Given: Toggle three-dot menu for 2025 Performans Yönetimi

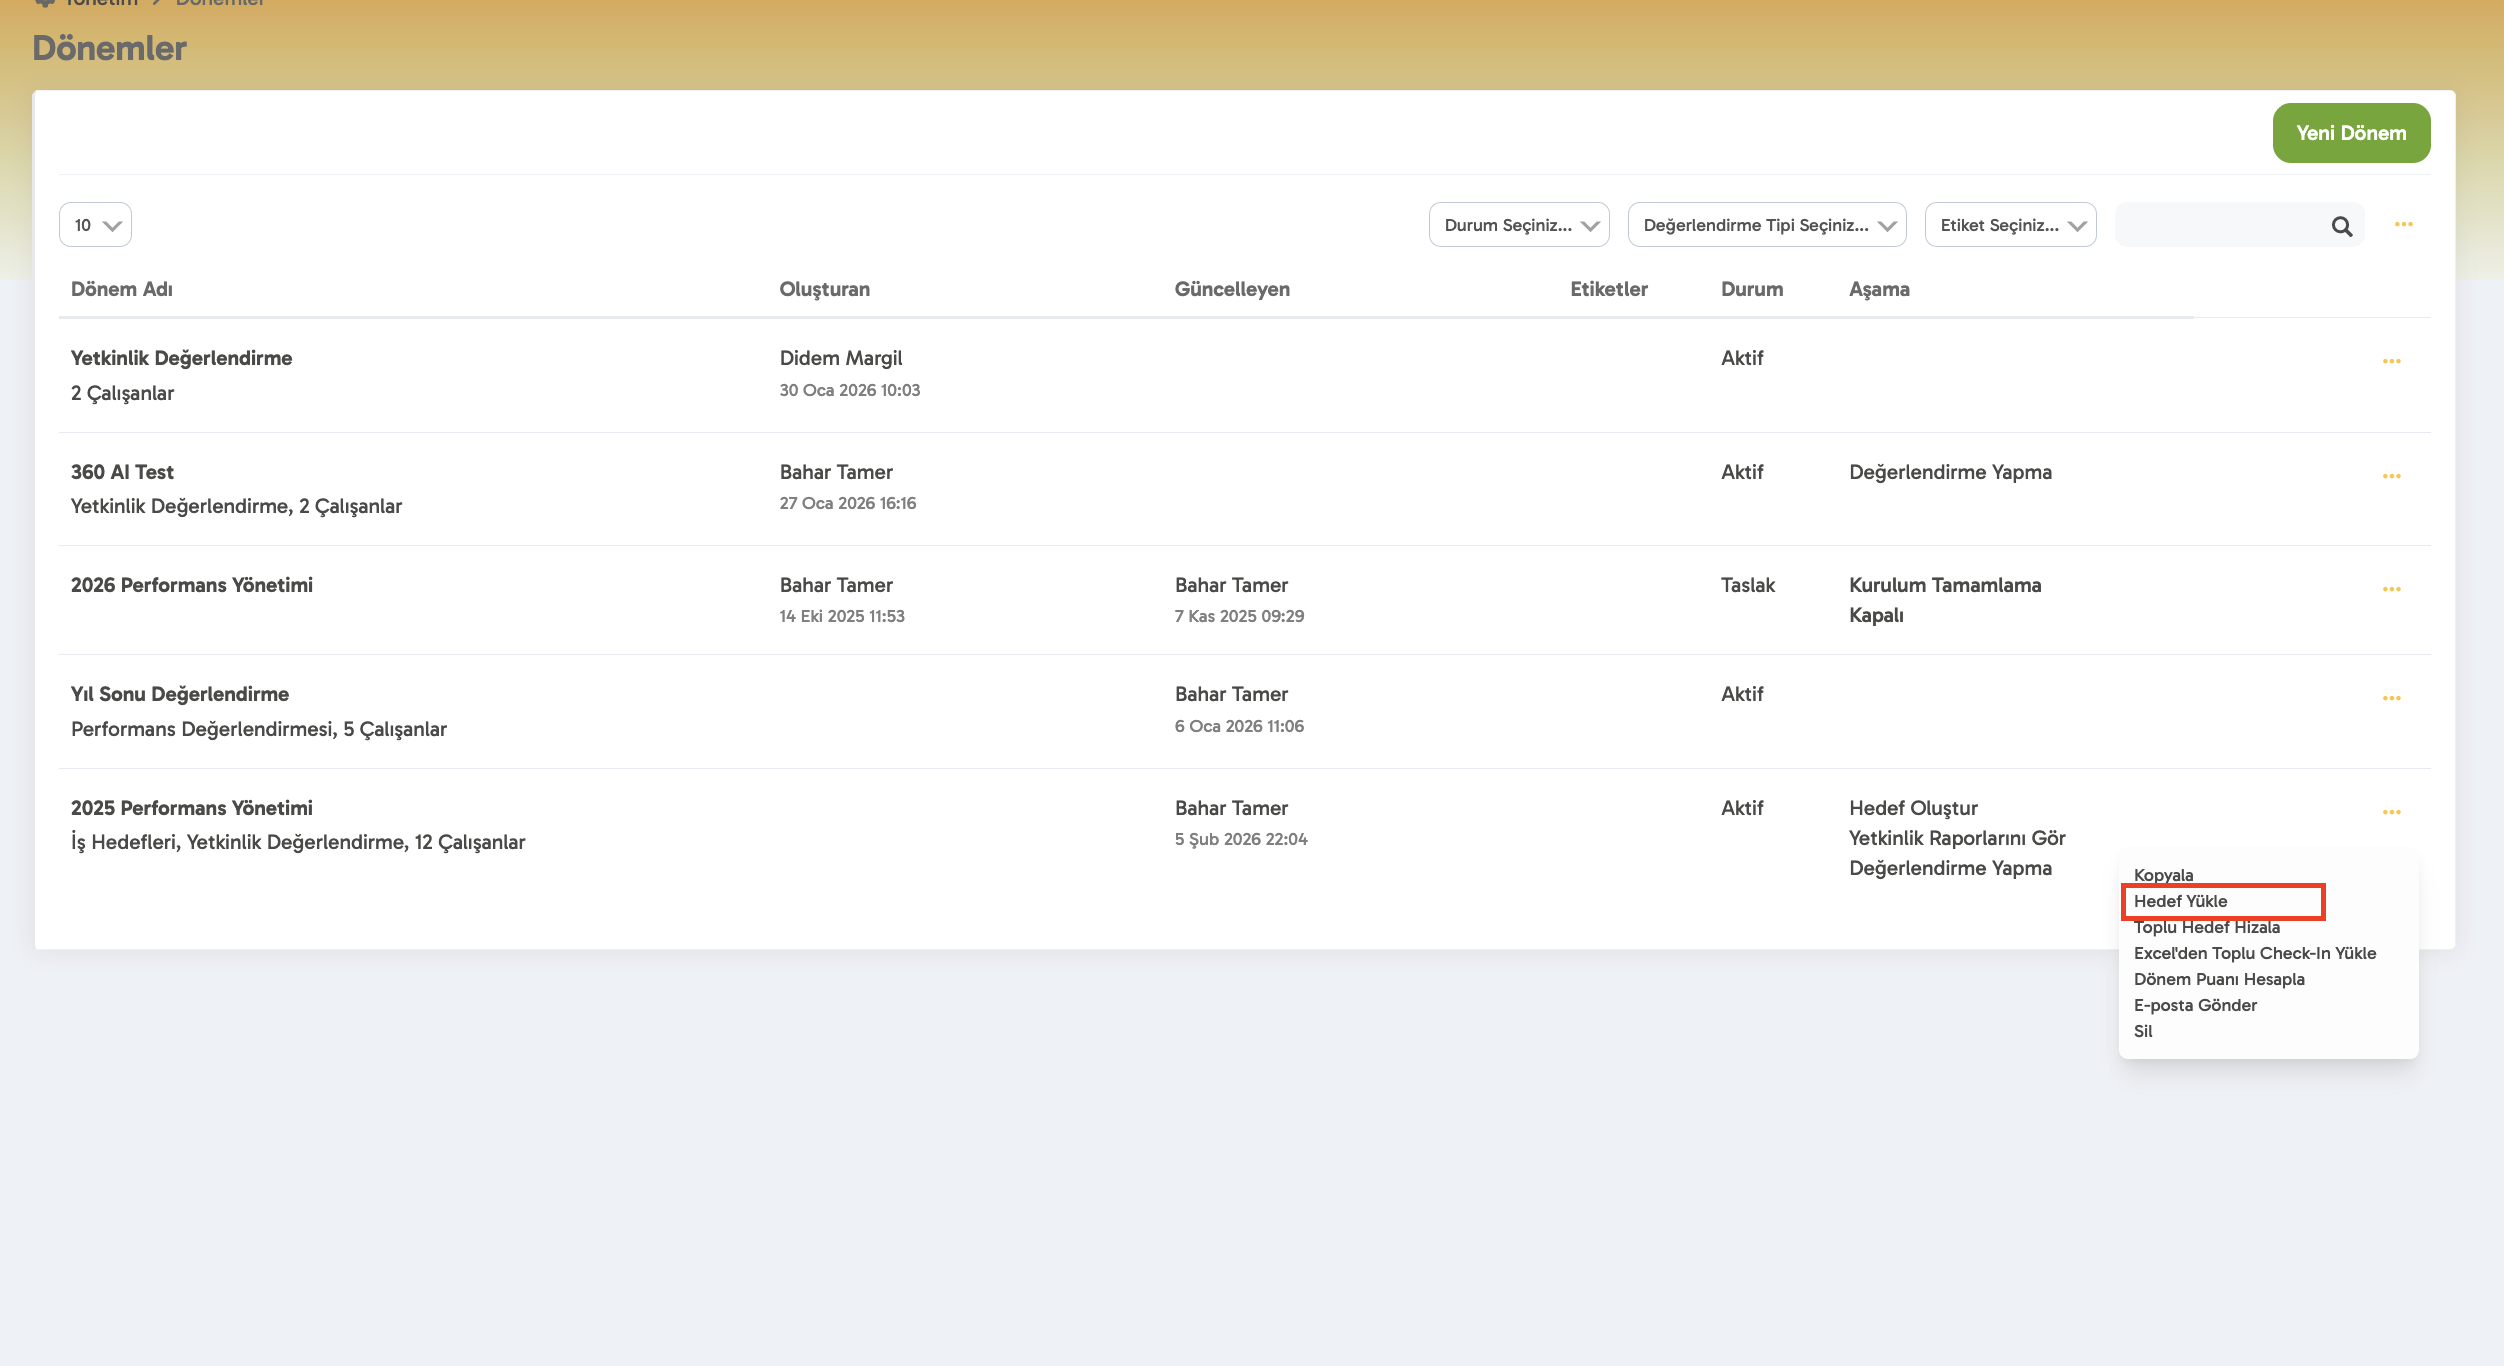Looking at the screenshot, I should coord(2391,812).
